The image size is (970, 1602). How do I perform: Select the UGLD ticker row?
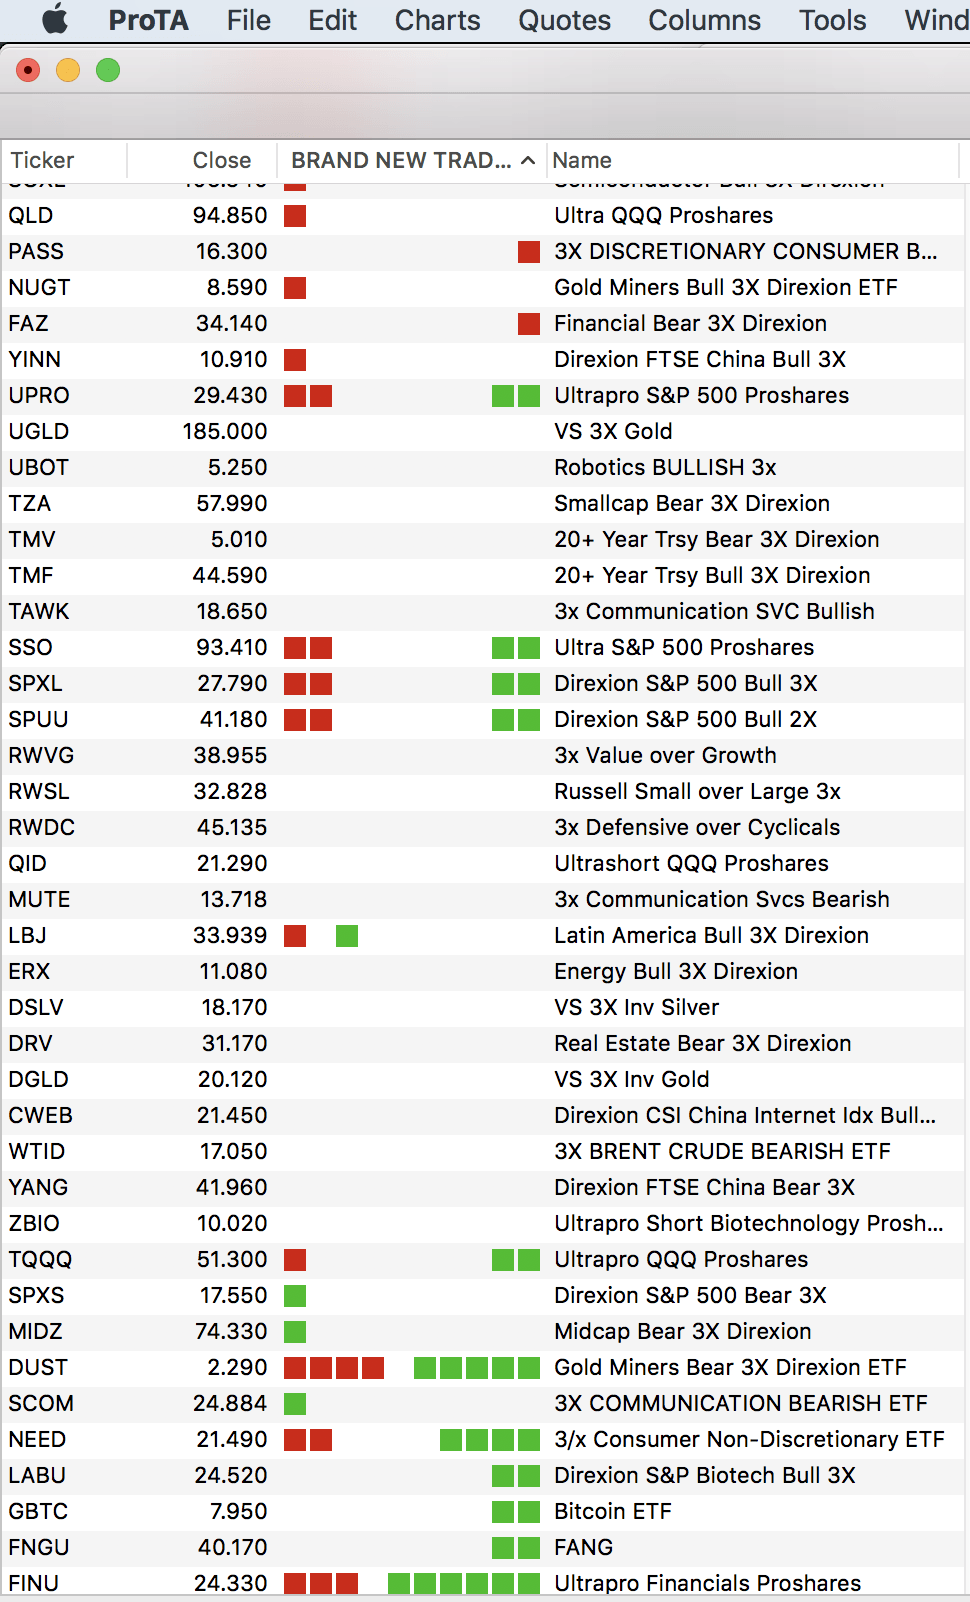pyautogui.click(x=39, y=432)
